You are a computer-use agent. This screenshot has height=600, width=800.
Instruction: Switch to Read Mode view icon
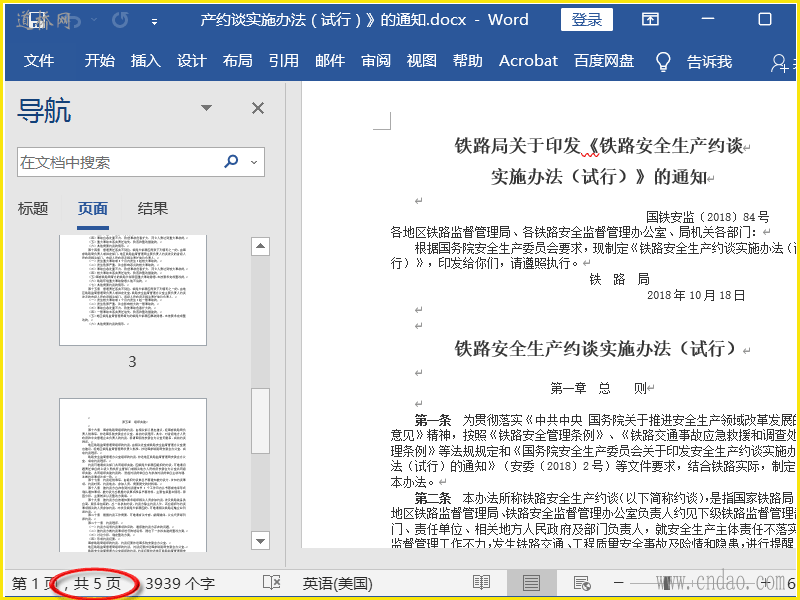[x=481, y=583]
